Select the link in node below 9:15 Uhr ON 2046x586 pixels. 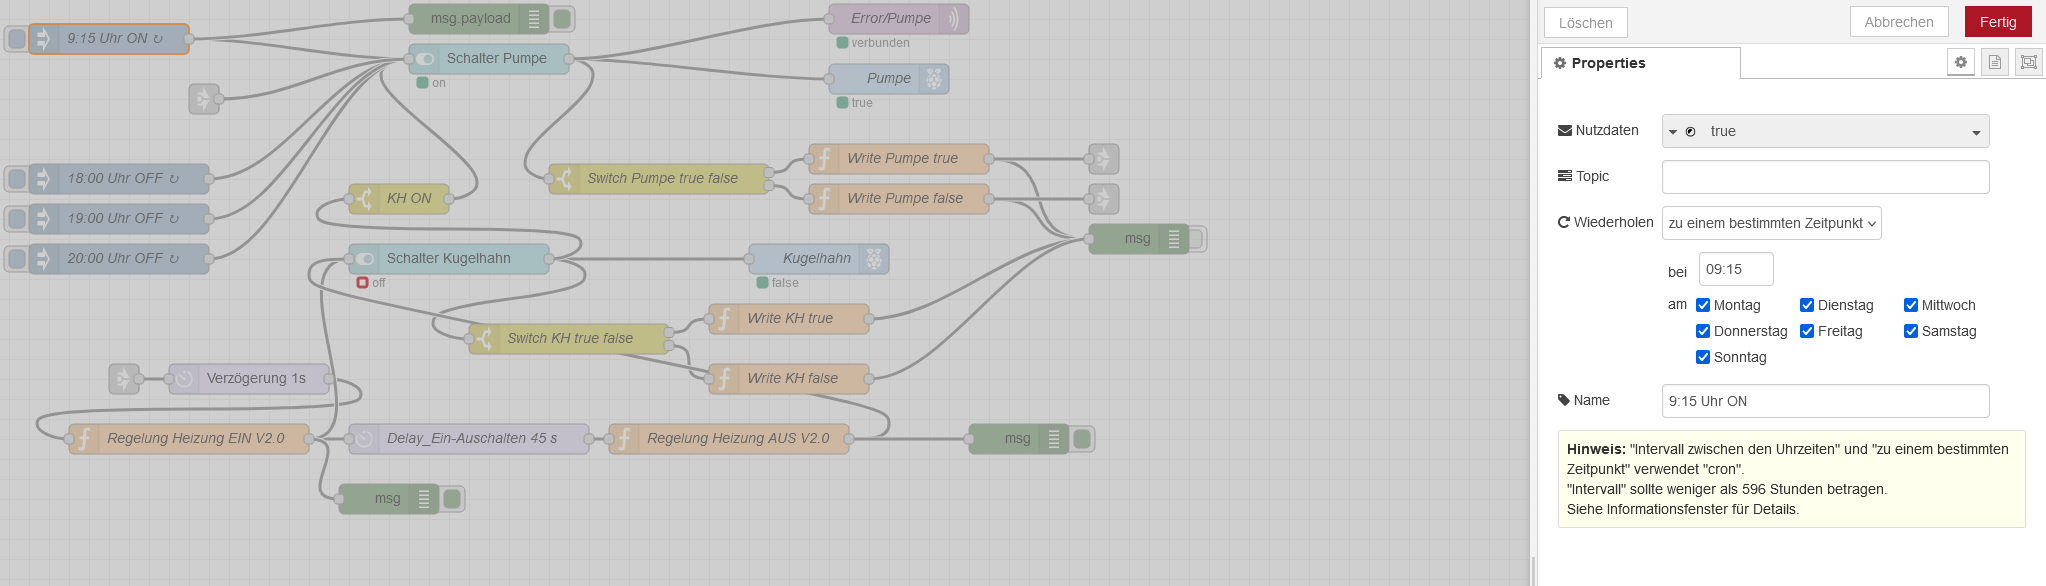pyautogui.click(x=204, y=99)
